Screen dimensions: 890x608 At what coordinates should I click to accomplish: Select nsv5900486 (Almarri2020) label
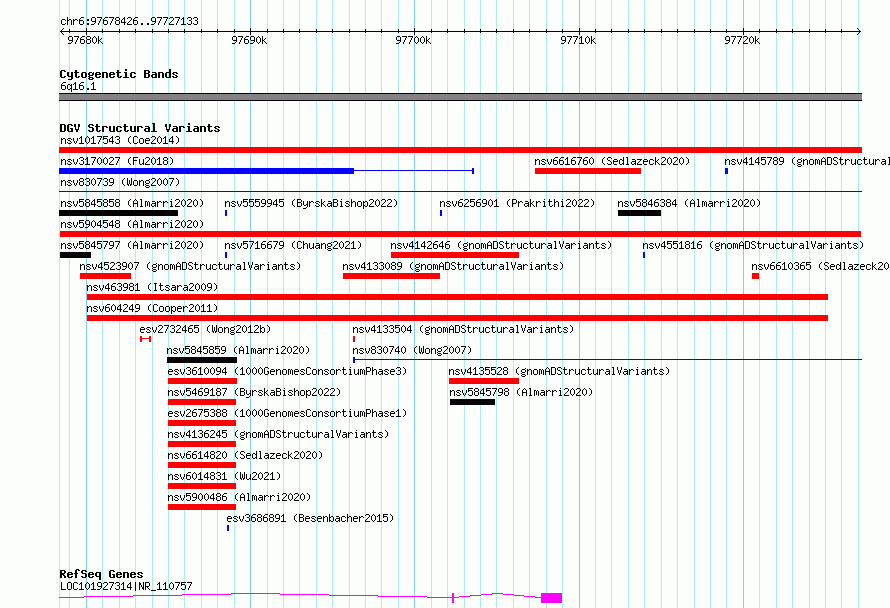[239, 497]
